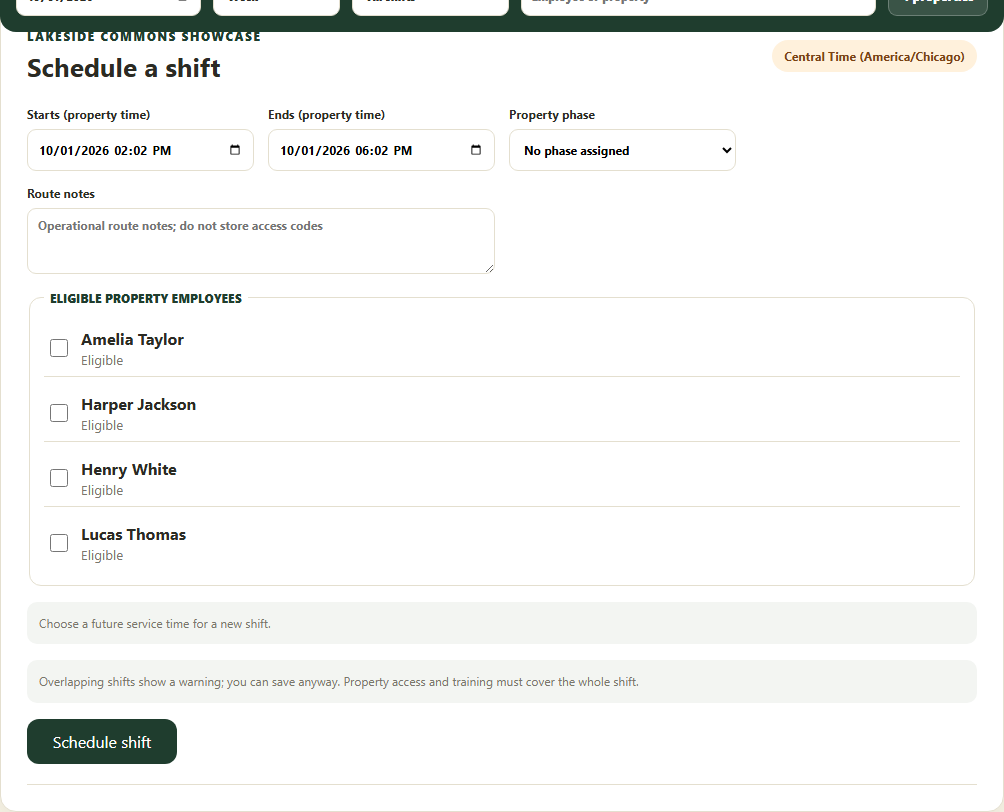
Task: Click the Lakeside Commons Showcase heading
Action: 143,37
